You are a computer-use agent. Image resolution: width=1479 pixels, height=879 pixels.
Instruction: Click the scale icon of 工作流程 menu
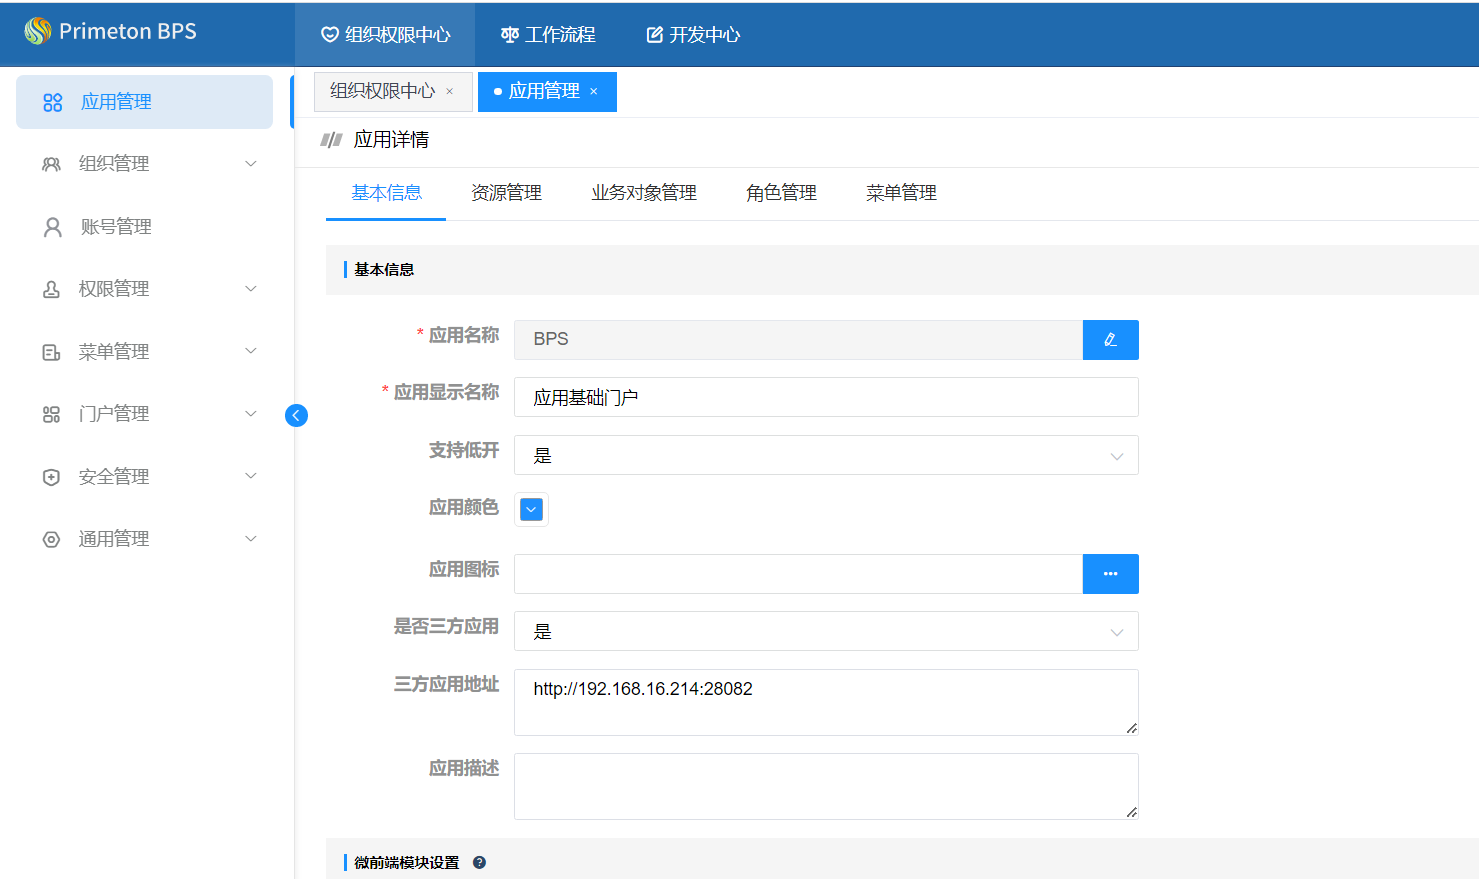click(510, 35)
